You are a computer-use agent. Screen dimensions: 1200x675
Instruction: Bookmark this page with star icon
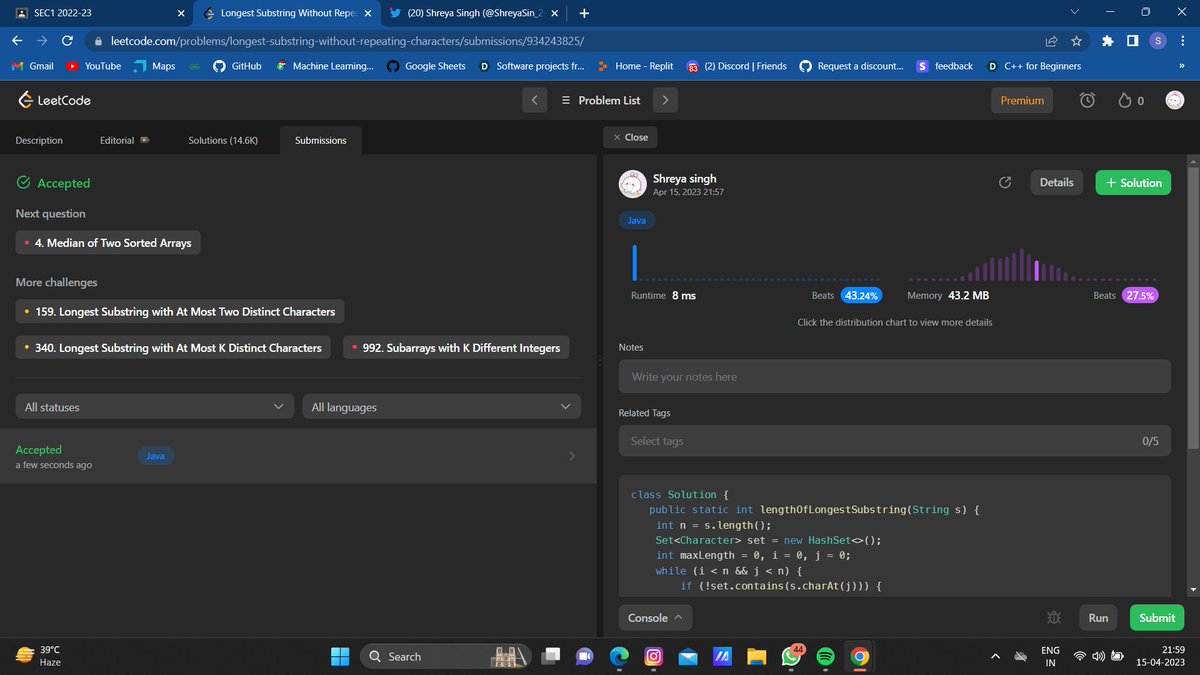click(1076, 41)
